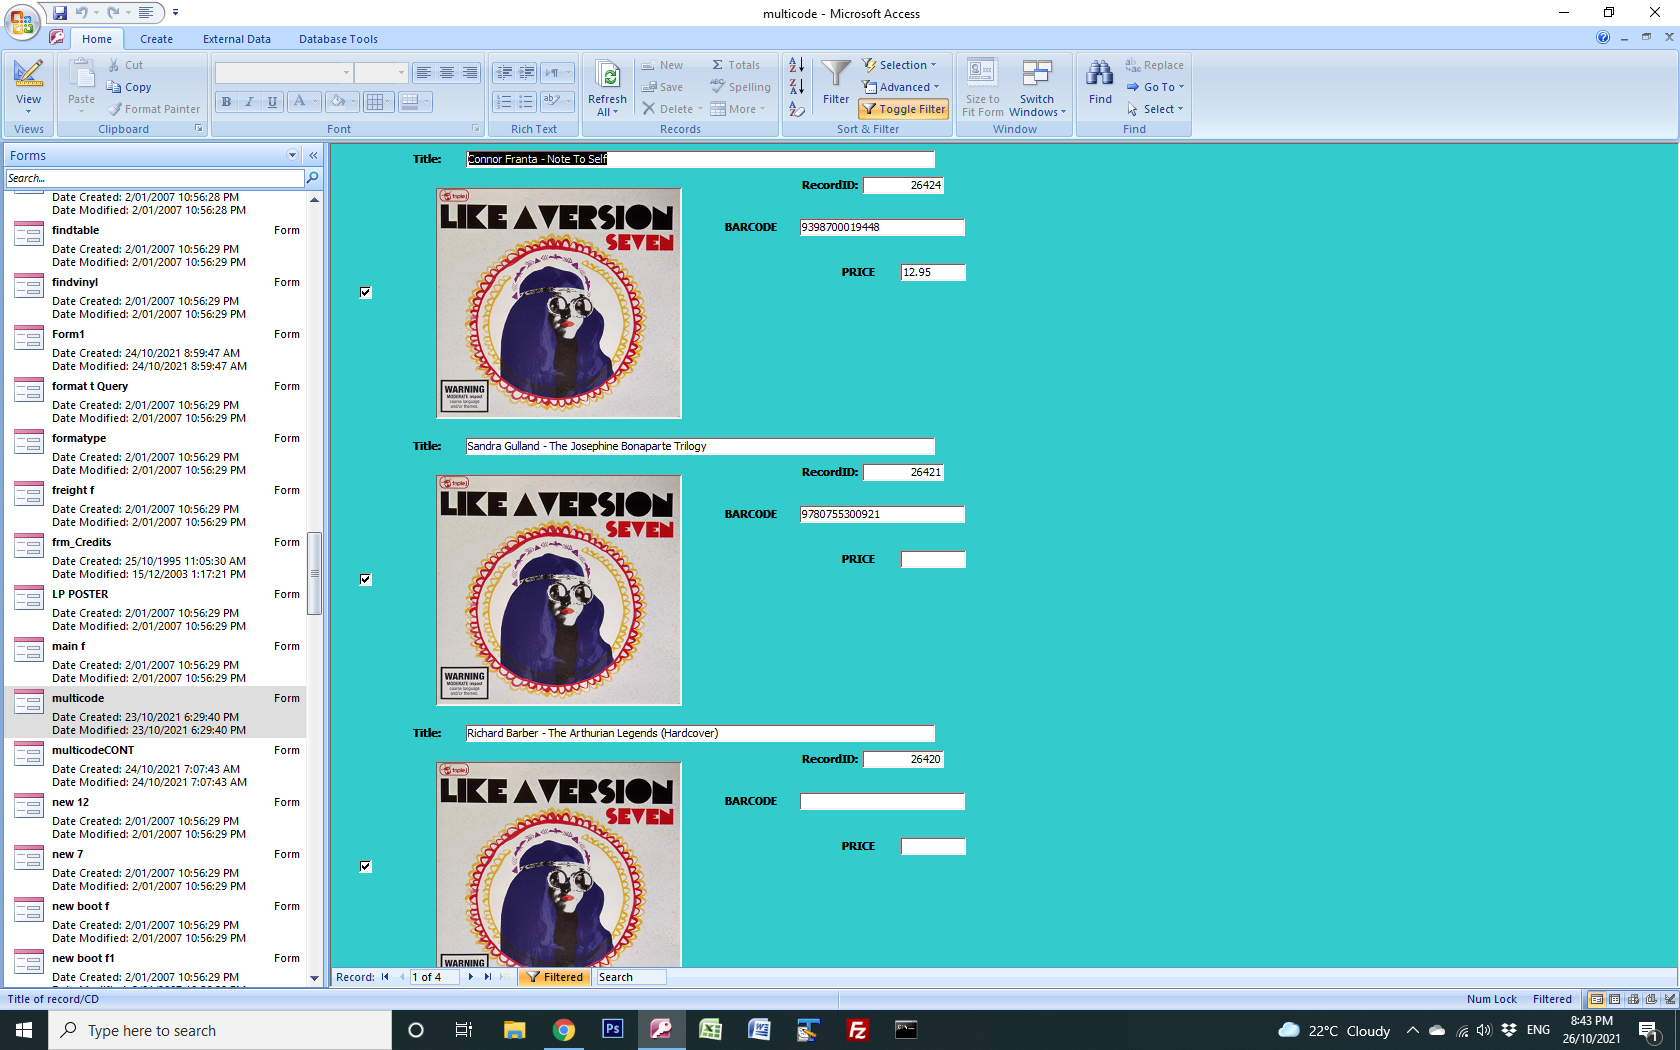Open FileZilla from the taskbar

point(857,1029)
